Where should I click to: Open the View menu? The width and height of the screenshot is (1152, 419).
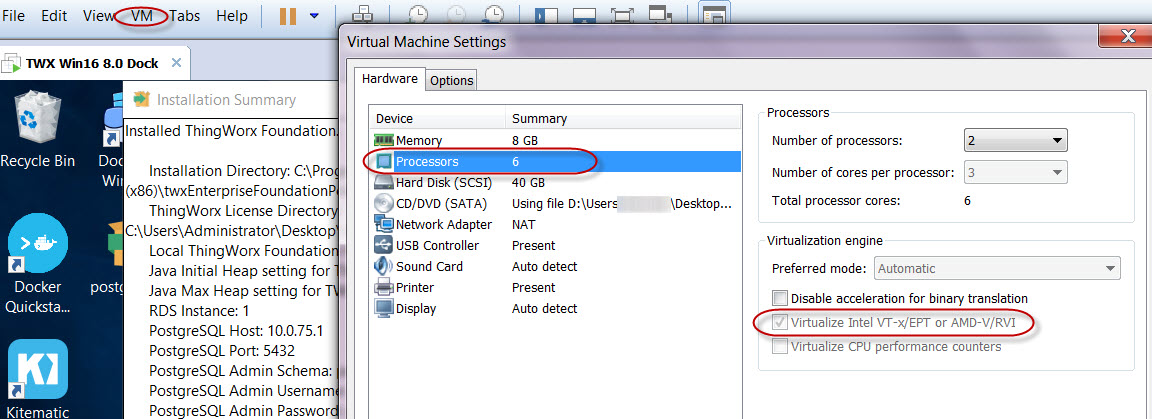(x=98, y=15)
